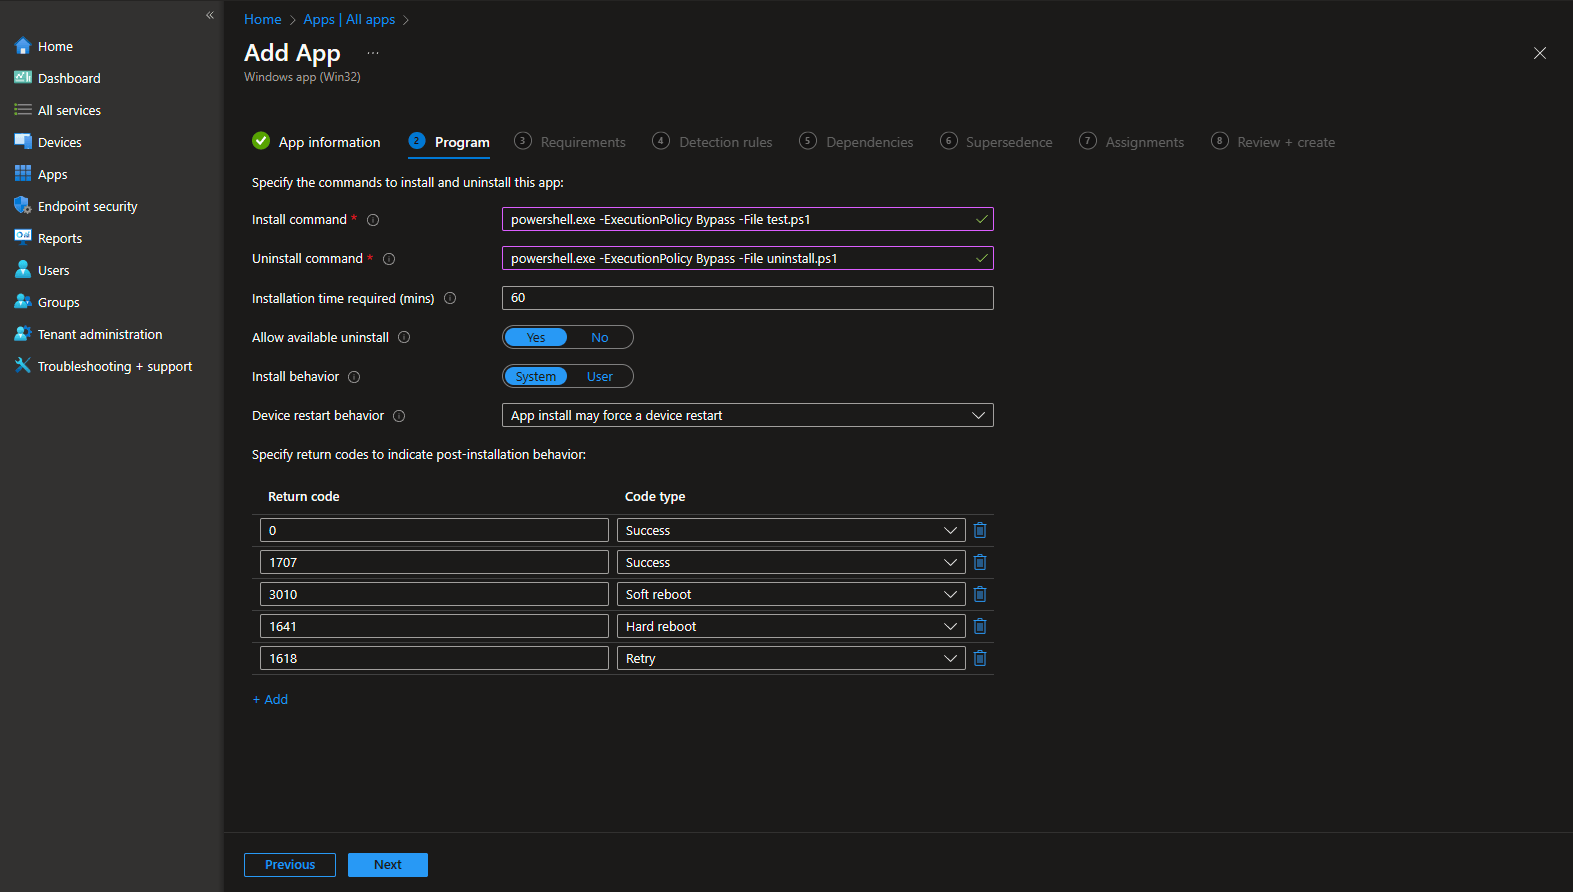Open Dashboard icon in sidebar

(23, 78)
